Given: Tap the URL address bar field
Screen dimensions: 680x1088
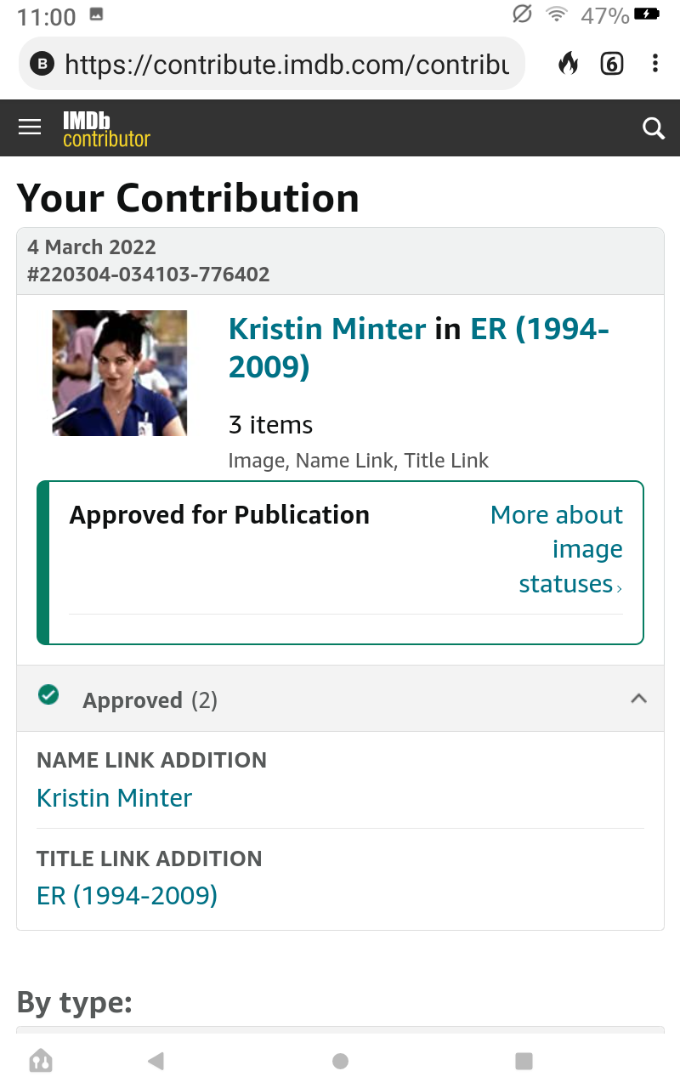Looking at the screenshot, I should pyautogui.click(x=286, y=65).
